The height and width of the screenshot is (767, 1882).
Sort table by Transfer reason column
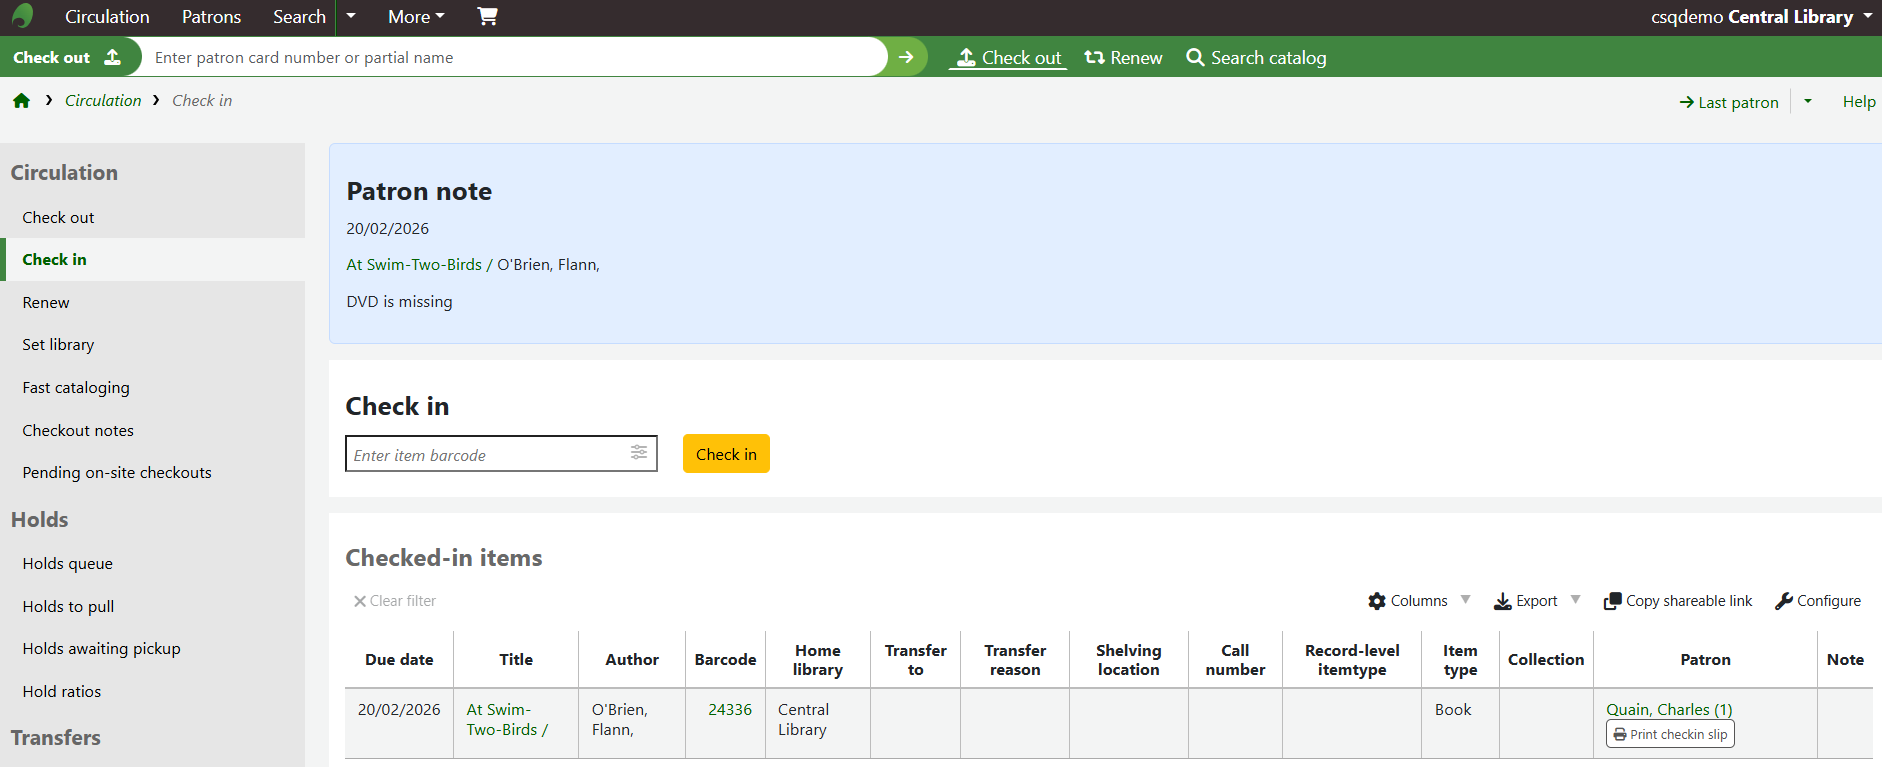point(1015,660)
